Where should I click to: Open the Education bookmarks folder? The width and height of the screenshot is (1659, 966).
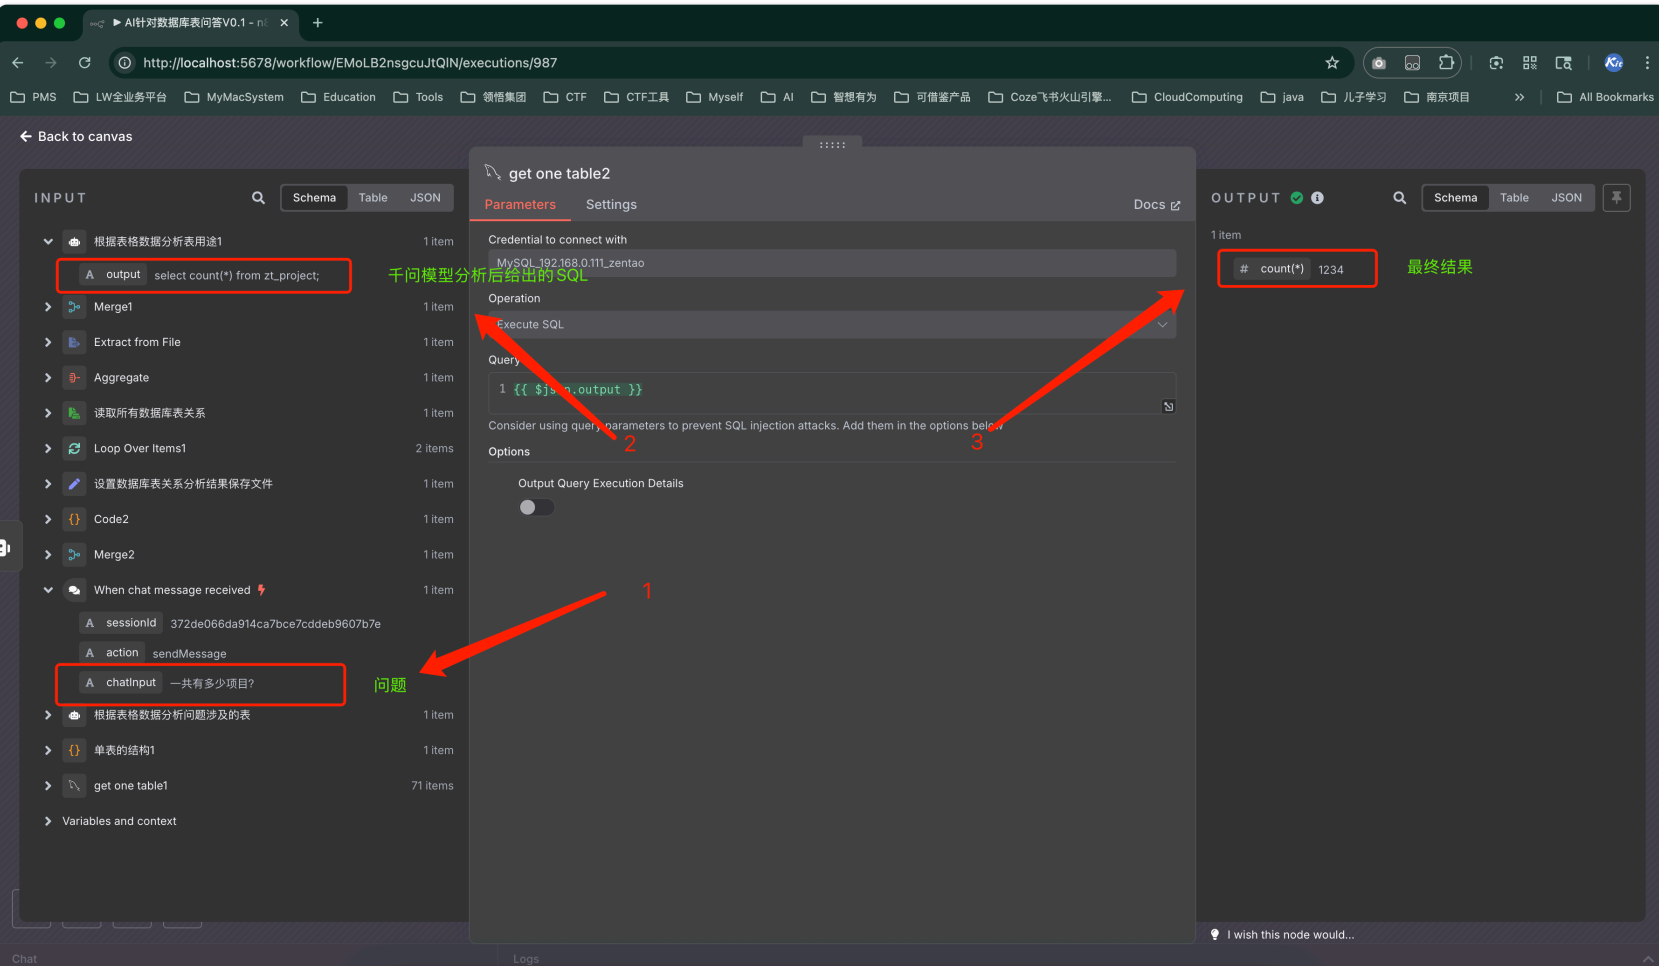[338, 97]
